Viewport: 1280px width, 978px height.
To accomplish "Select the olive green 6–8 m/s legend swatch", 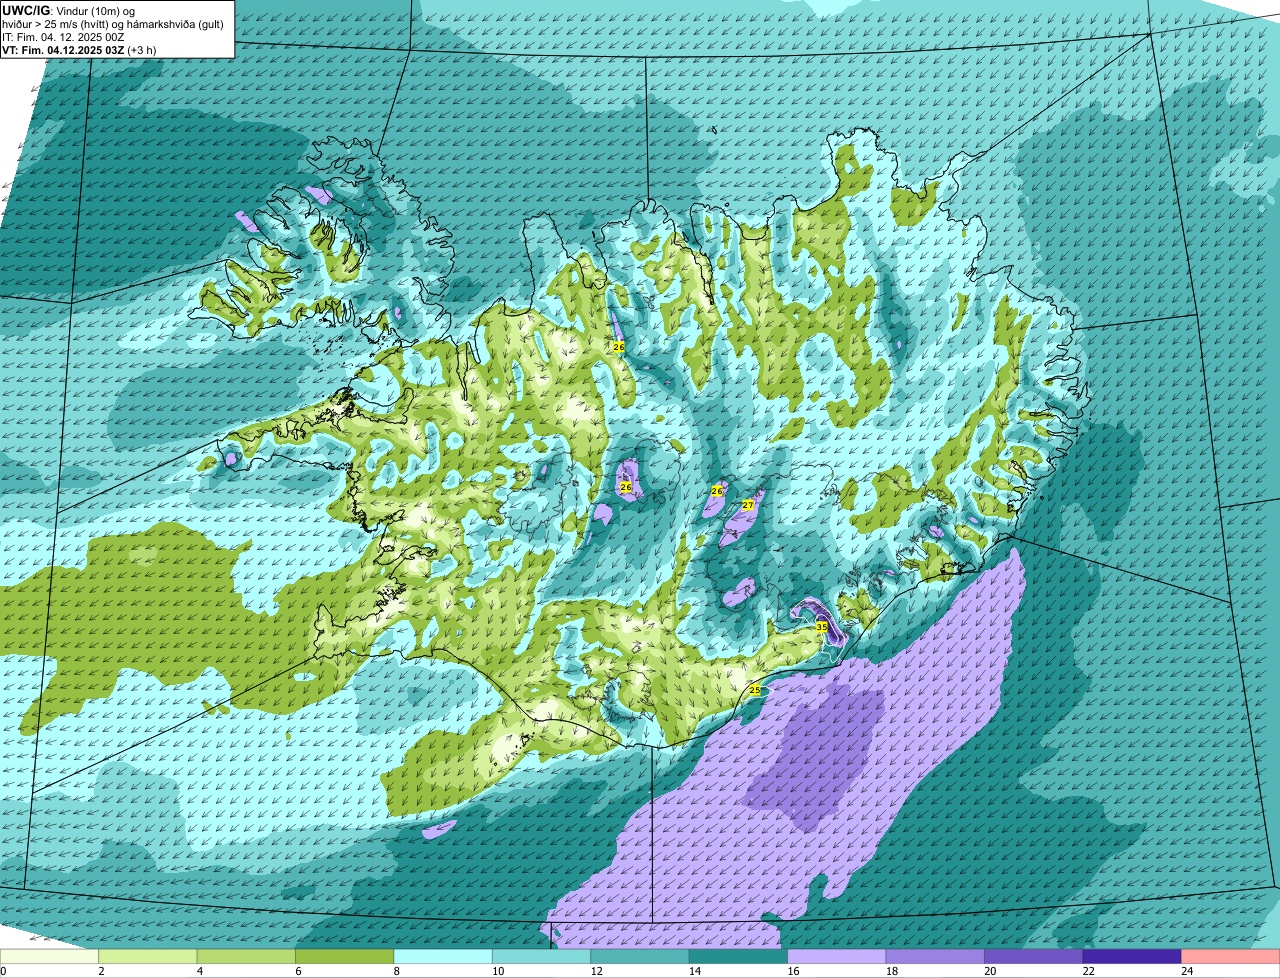I will pyautogui.click(x=345, y=956).
